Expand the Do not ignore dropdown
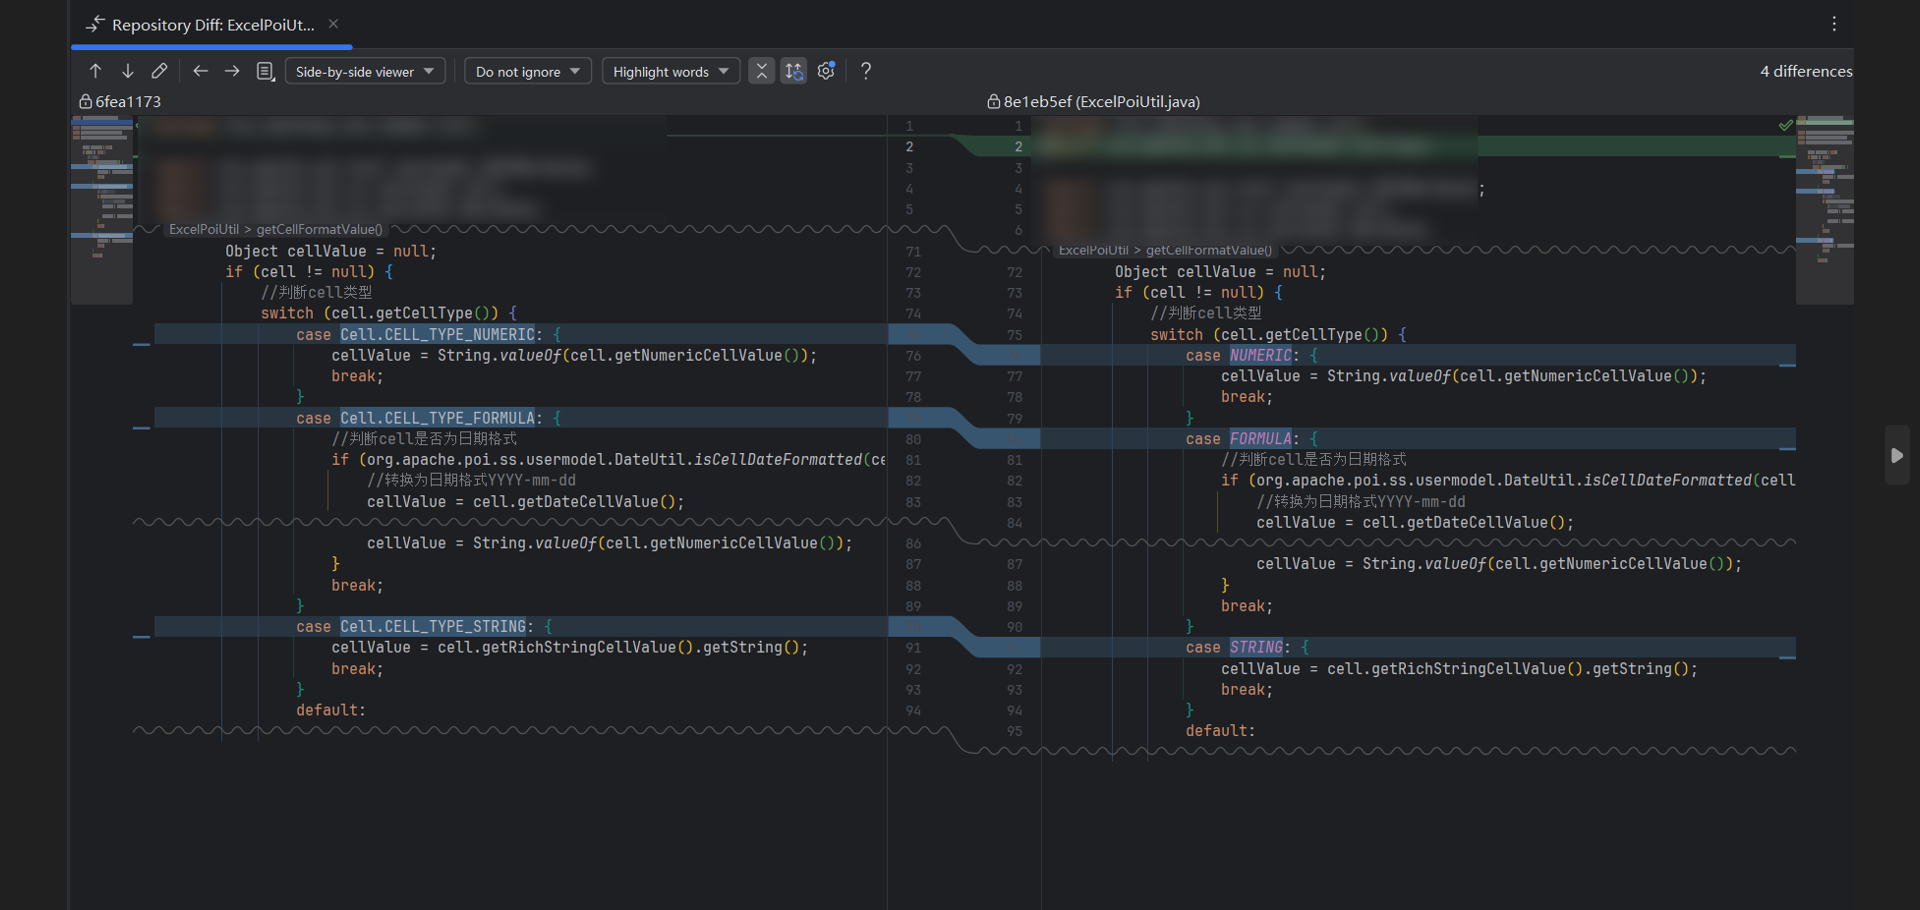The width and height of the screenshot is (1920, 910). click(x=527, y=71)
